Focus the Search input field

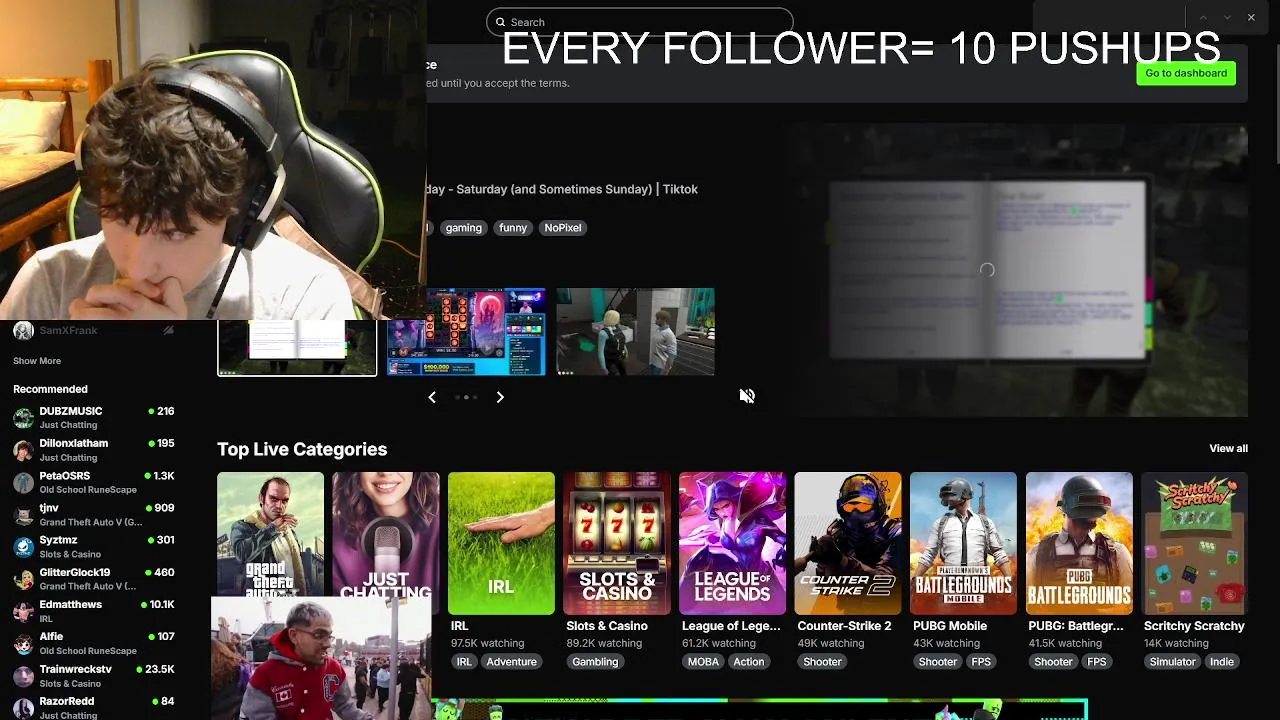click(x=640, y=22)
